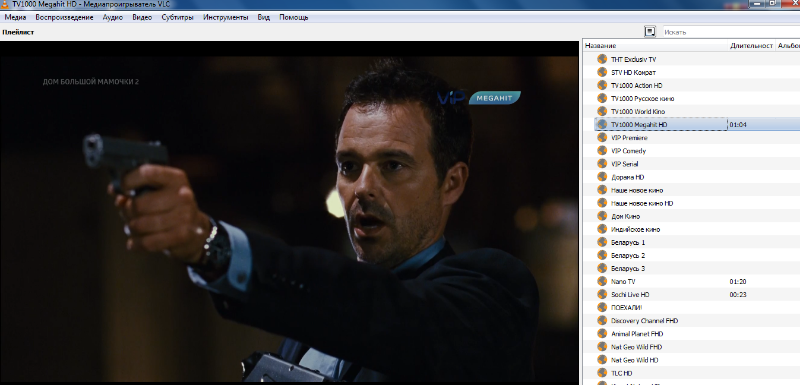The image size is (800, 385).
Task: Open the Субтитры menu
Action: pos(178,17)
